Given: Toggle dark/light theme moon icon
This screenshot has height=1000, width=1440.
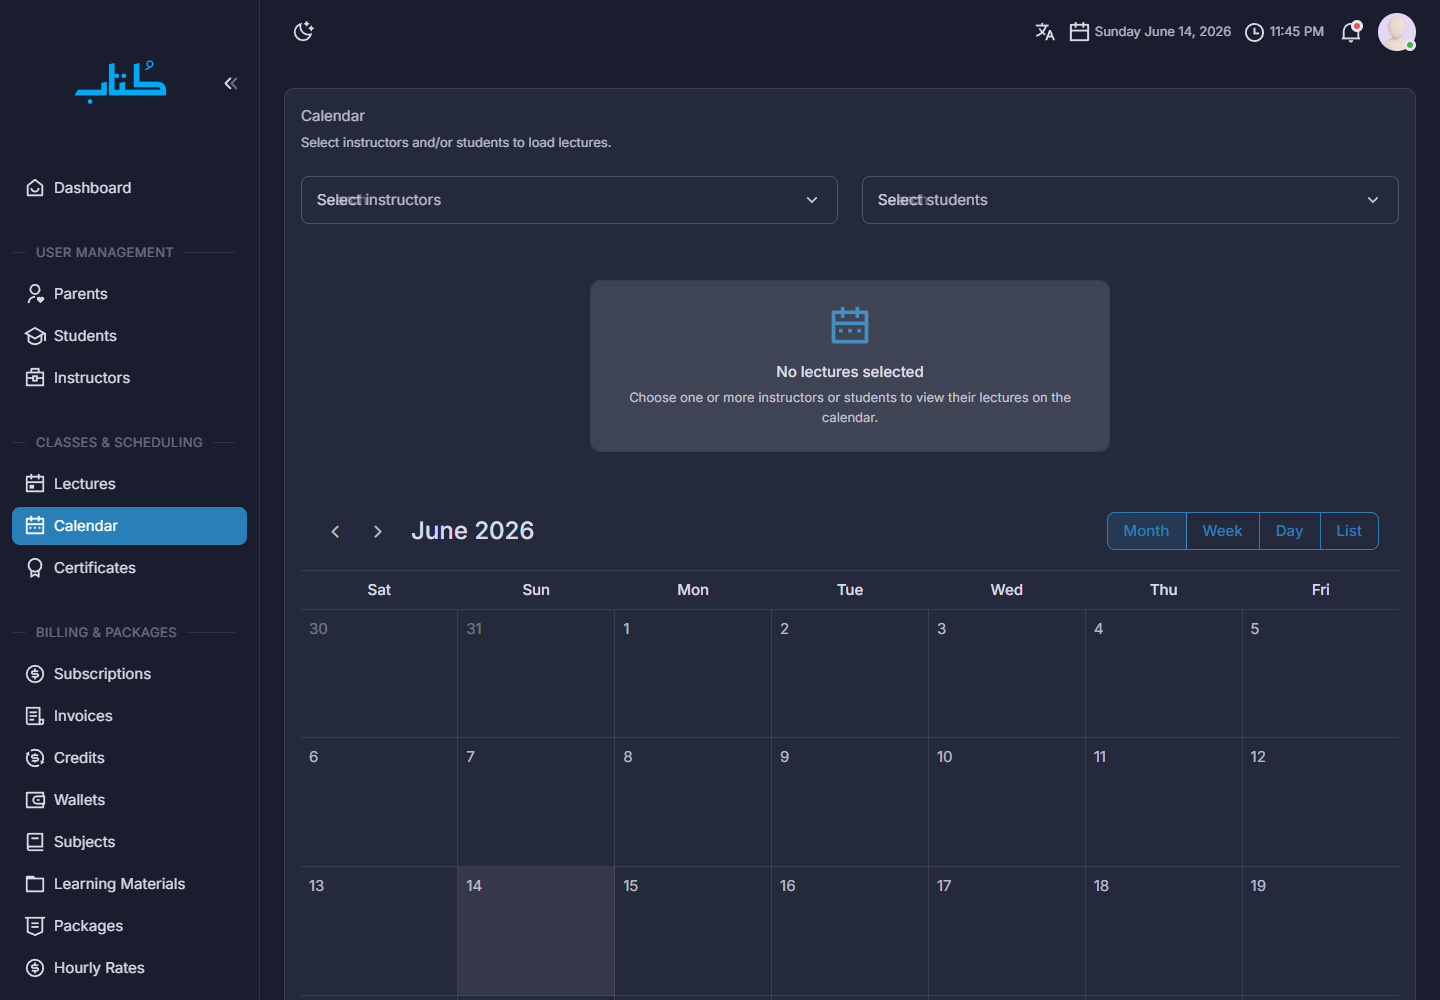Looking at the screenshot, I should click(304, 31).
